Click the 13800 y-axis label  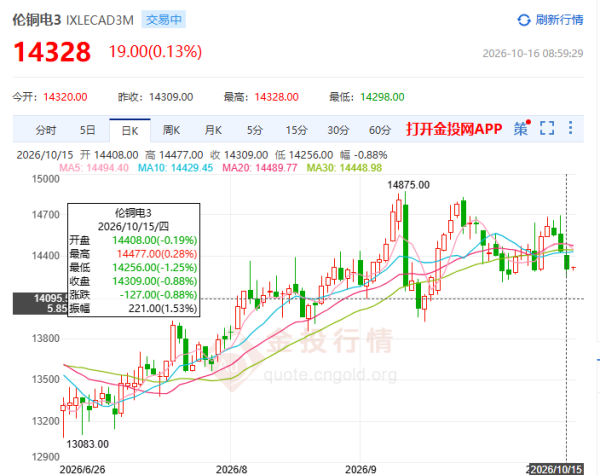point(46,339)
